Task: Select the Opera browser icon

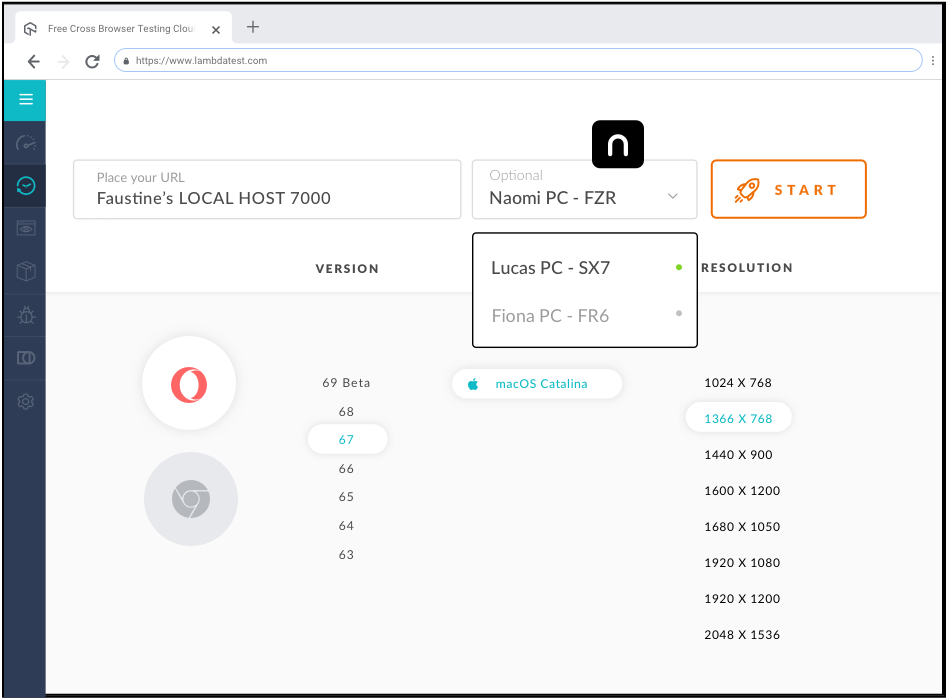Action: pos(189,383)
